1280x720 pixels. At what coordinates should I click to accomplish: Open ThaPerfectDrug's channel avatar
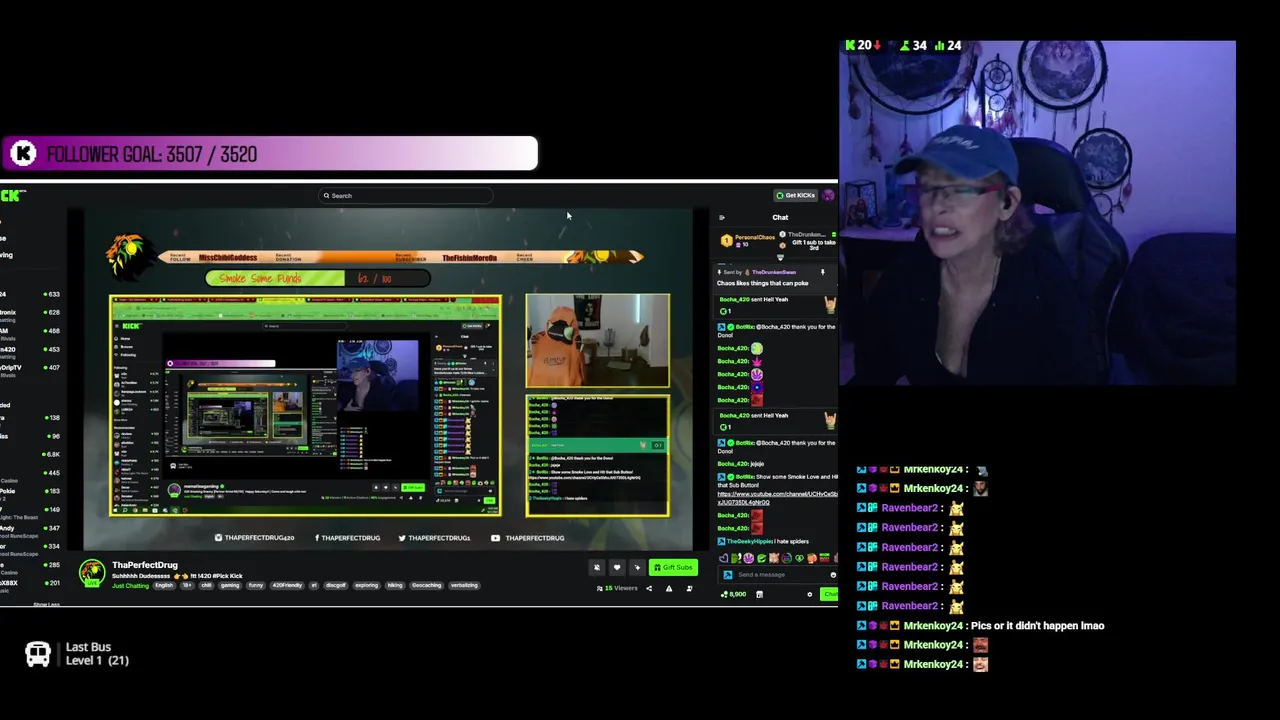click(x=92, y=573)
